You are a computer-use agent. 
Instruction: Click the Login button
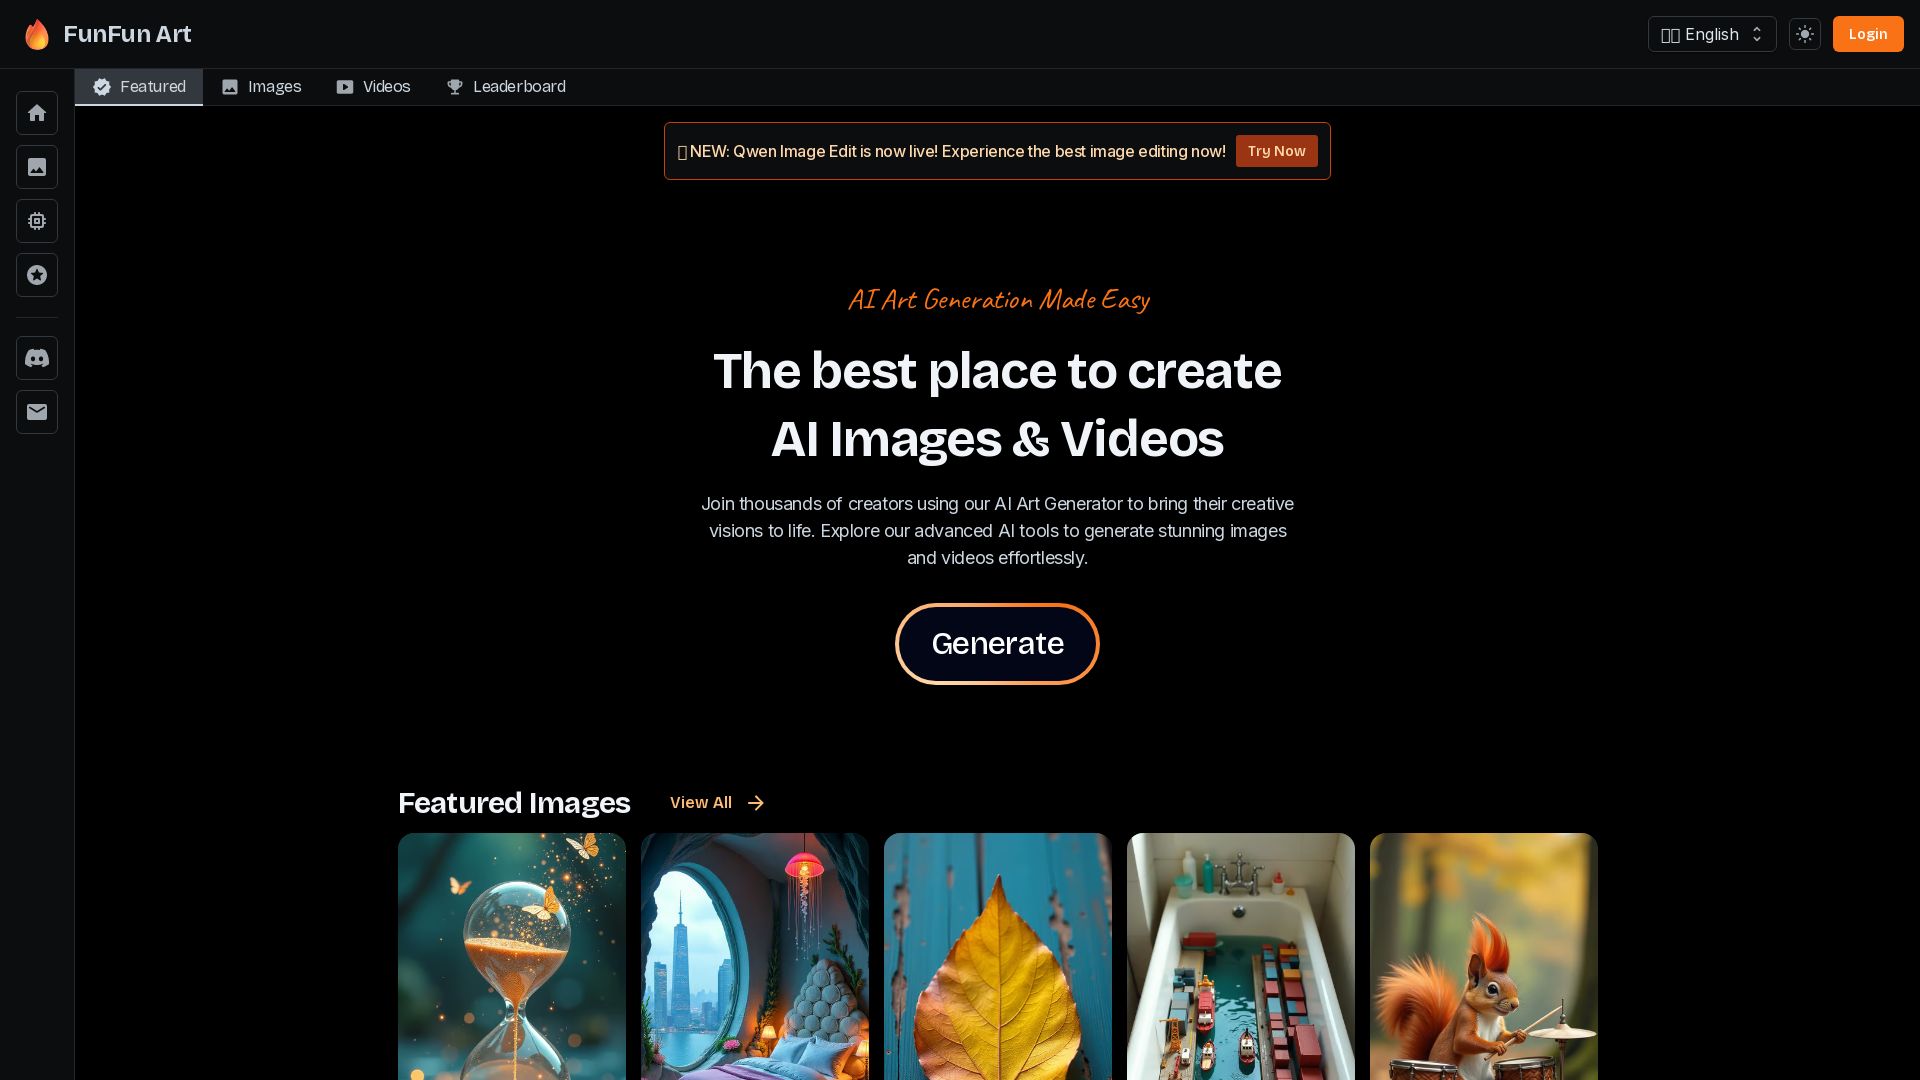point(1868,34)
